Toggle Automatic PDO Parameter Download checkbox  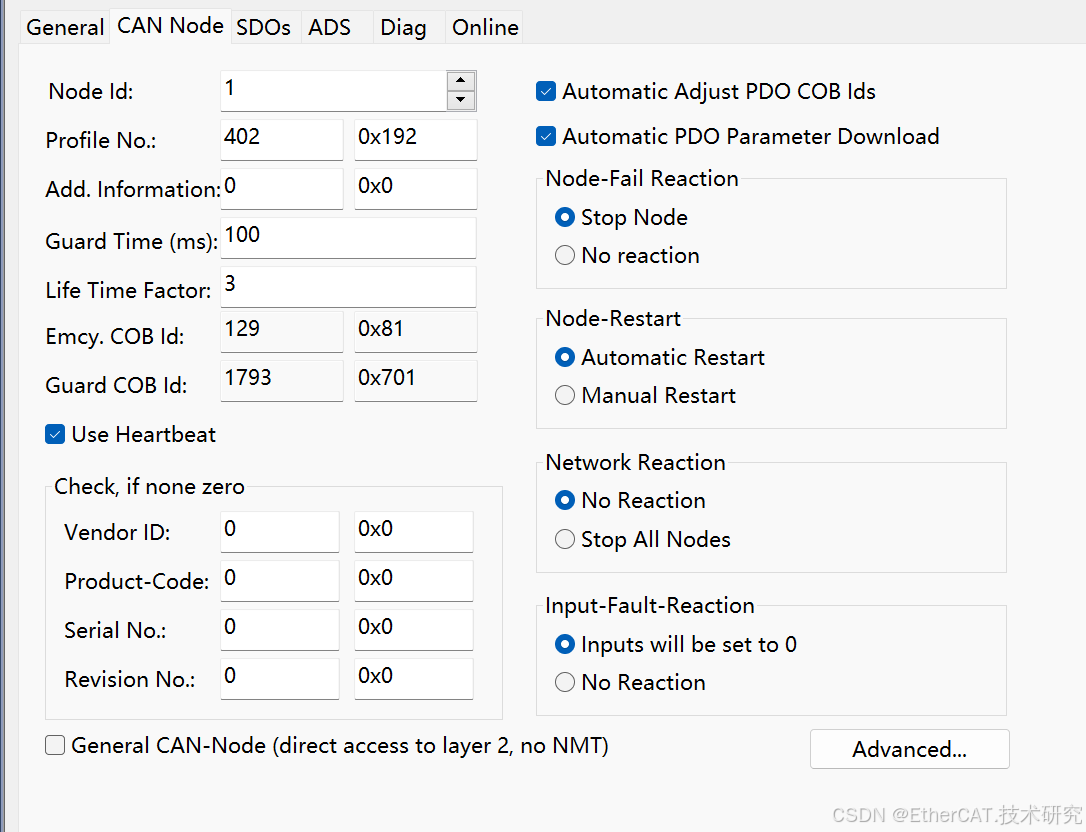pos(546,136)
